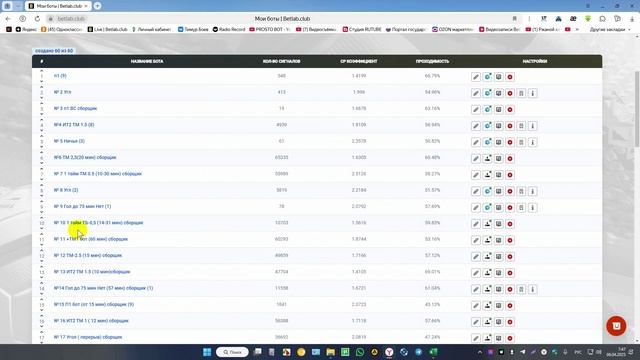This screenshot has height=360, width=640.
Task: Edit bot № 10 1 тайм сборщик
Action: click(x=476, y=224)
